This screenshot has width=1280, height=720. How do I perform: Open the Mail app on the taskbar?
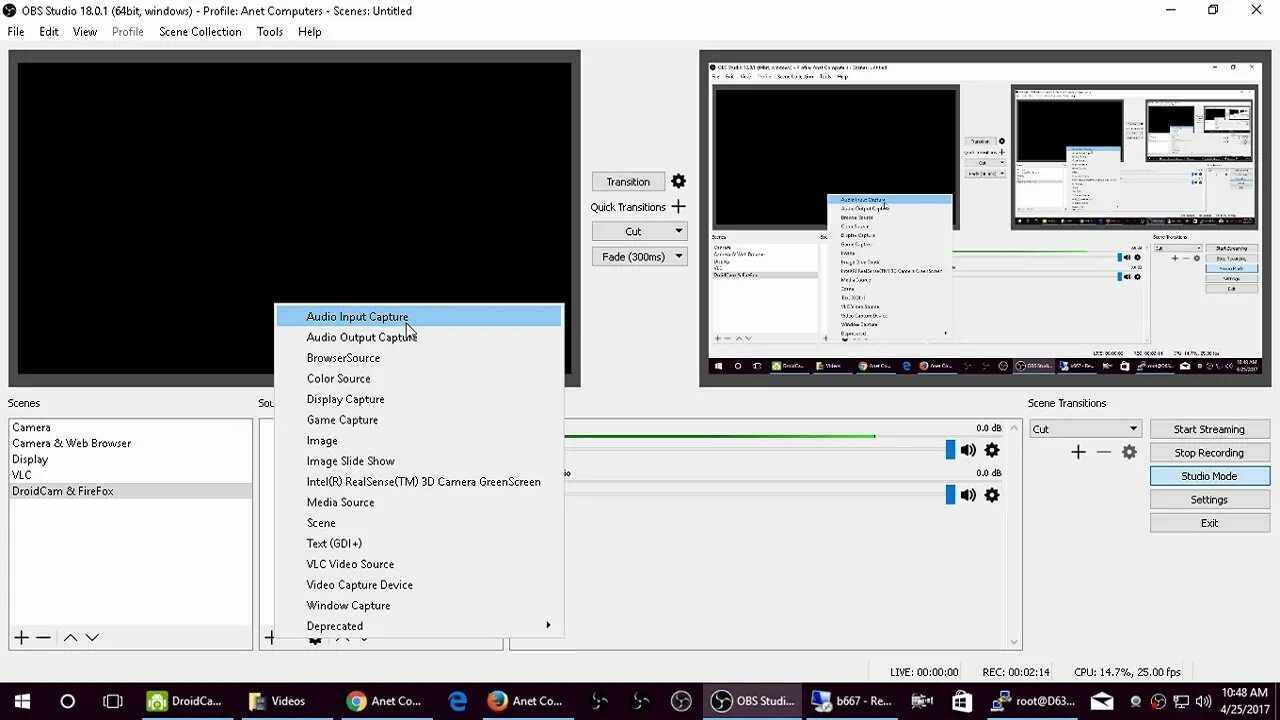pyautogui.click(x=1102, y=701)
